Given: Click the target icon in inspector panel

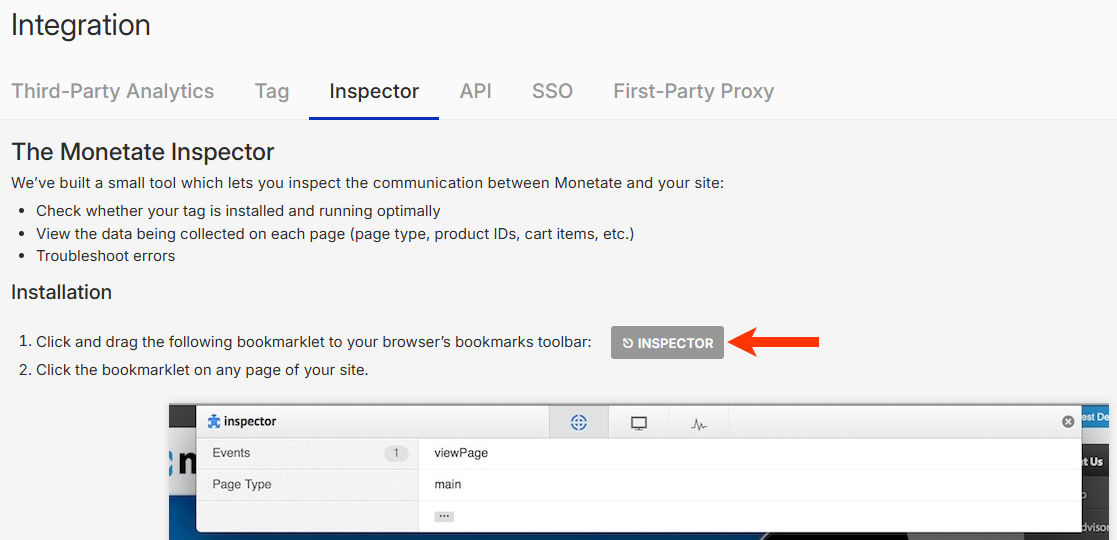Looking at the screenshot, I should point(578,422).
